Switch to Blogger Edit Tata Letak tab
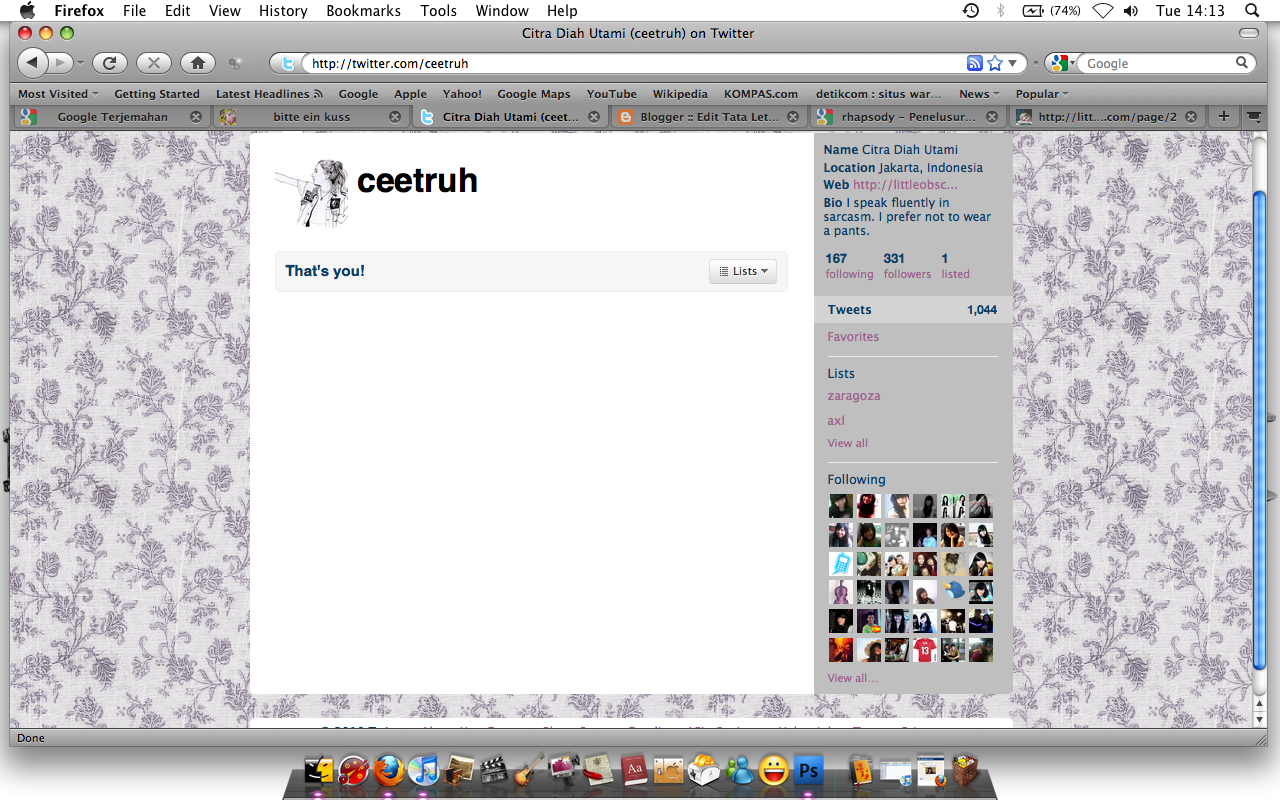This screenshot has height=800, width=1280. coord(709,116)
